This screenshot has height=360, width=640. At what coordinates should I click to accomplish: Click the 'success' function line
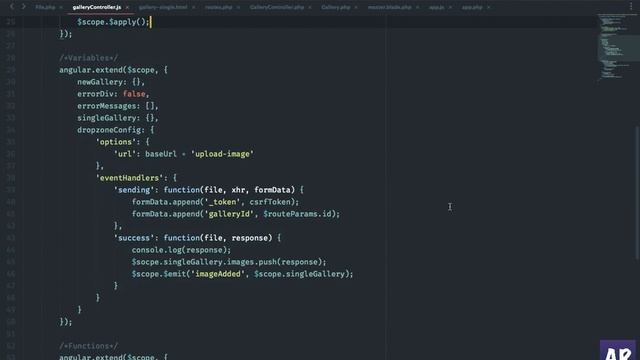tap(197, 238)
